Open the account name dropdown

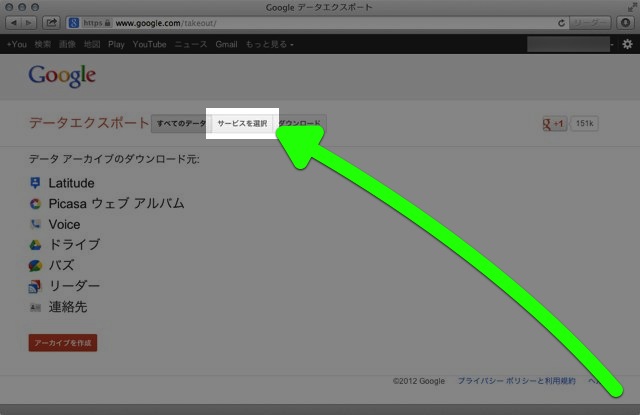tap(571, 44)
